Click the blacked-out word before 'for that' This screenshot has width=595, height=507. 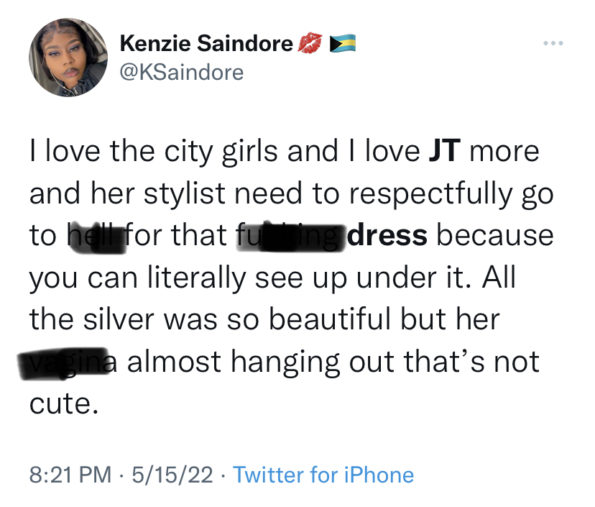(96, 237)
